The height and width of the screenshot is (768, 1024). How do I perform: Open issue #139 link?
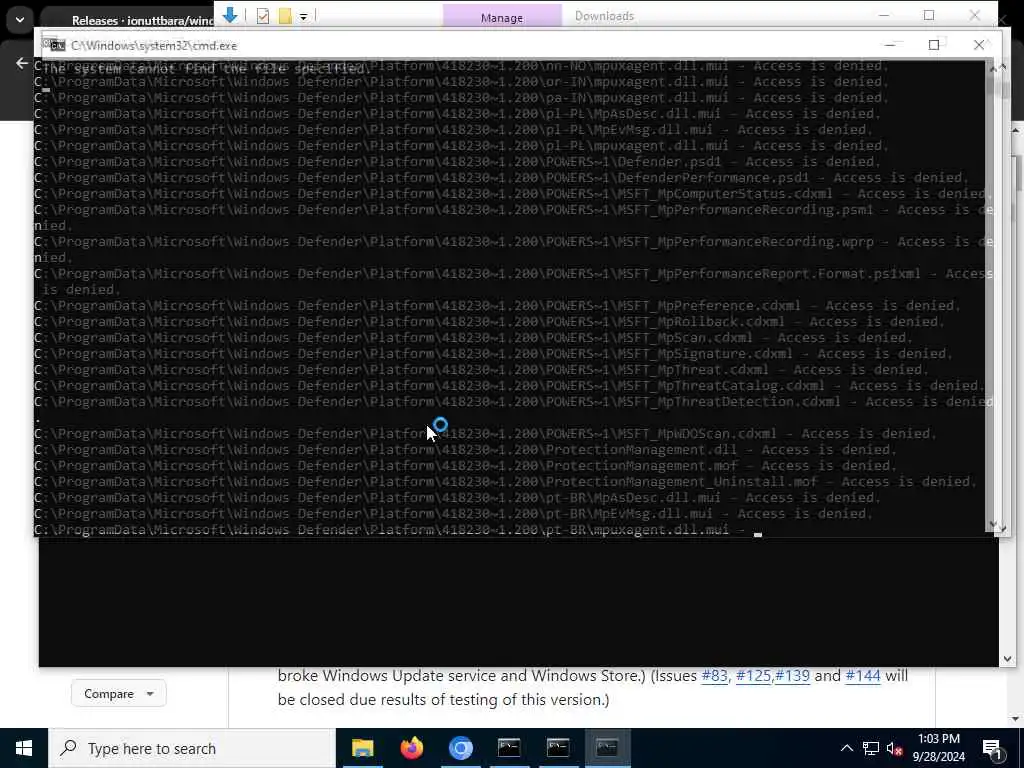pyautogui.click(x=792, y=675)
